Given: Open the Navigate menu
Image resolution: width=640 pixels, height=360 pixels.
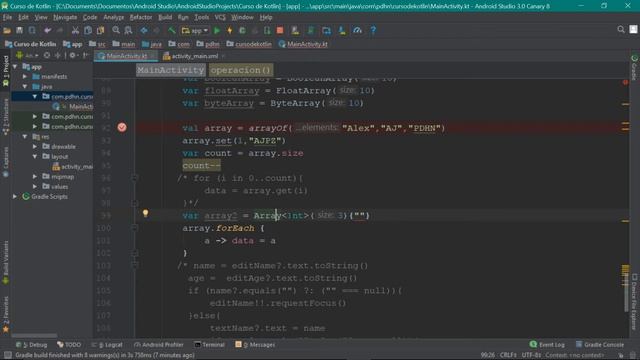Looking at the screenshot, I should (65, 17).
